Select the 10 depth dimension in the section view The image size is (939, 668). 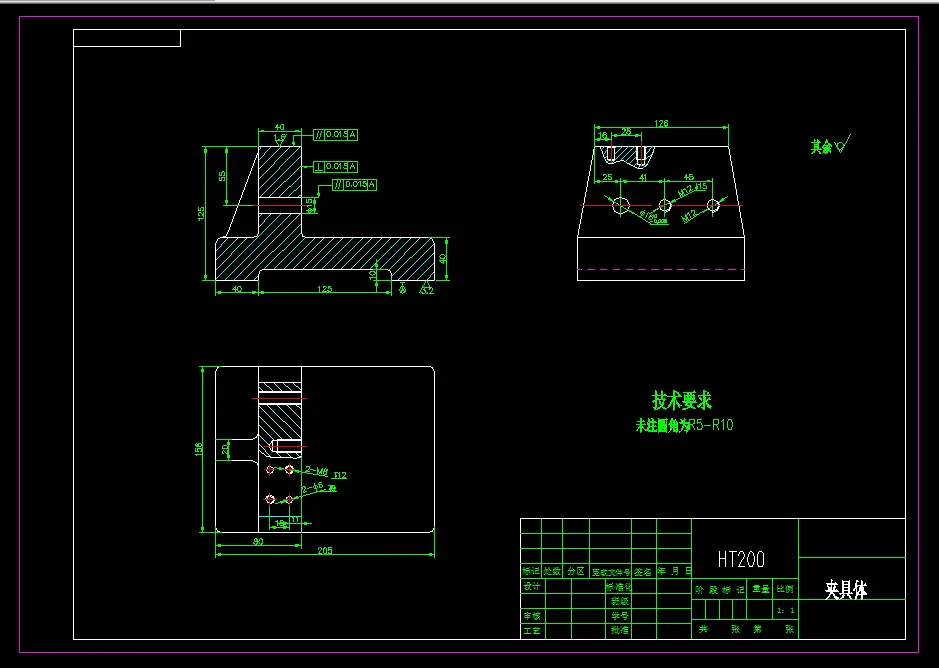372,275
